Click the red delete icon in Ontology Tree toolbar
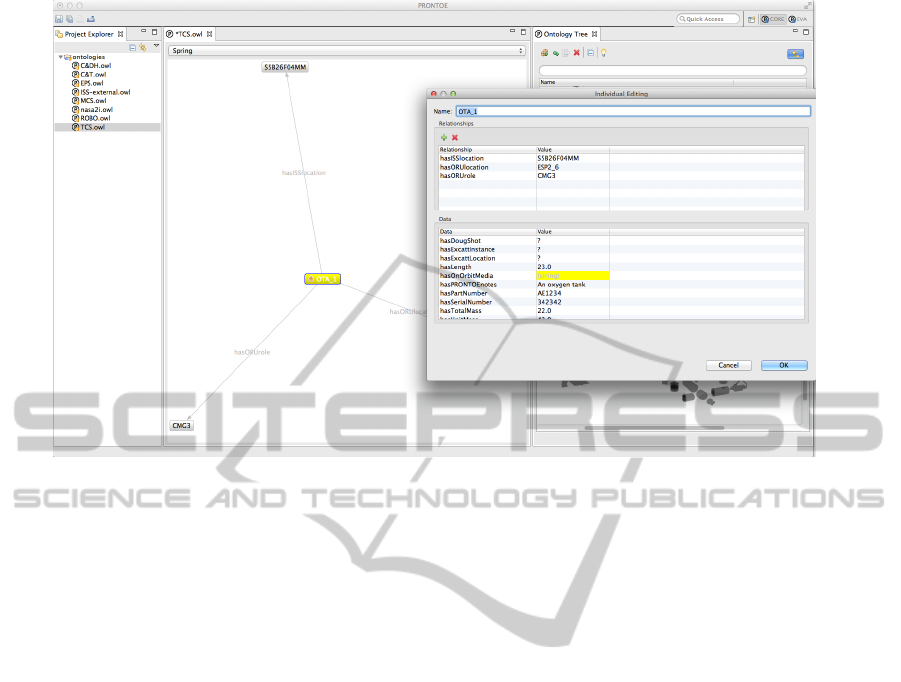This screenshot has height=682, width=901. coord(576,52)
